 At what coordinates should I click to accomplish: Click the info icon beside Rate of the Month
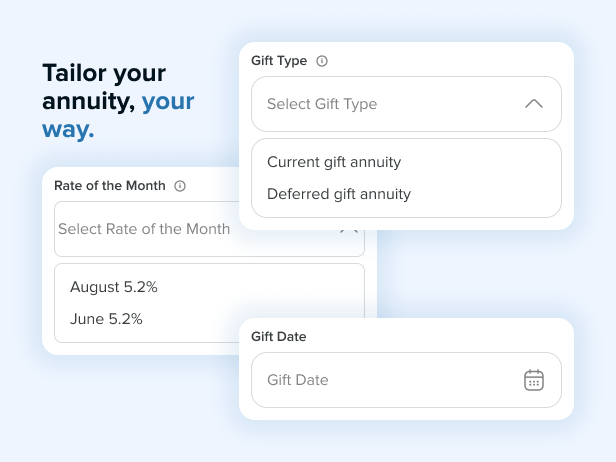(180, 186)
